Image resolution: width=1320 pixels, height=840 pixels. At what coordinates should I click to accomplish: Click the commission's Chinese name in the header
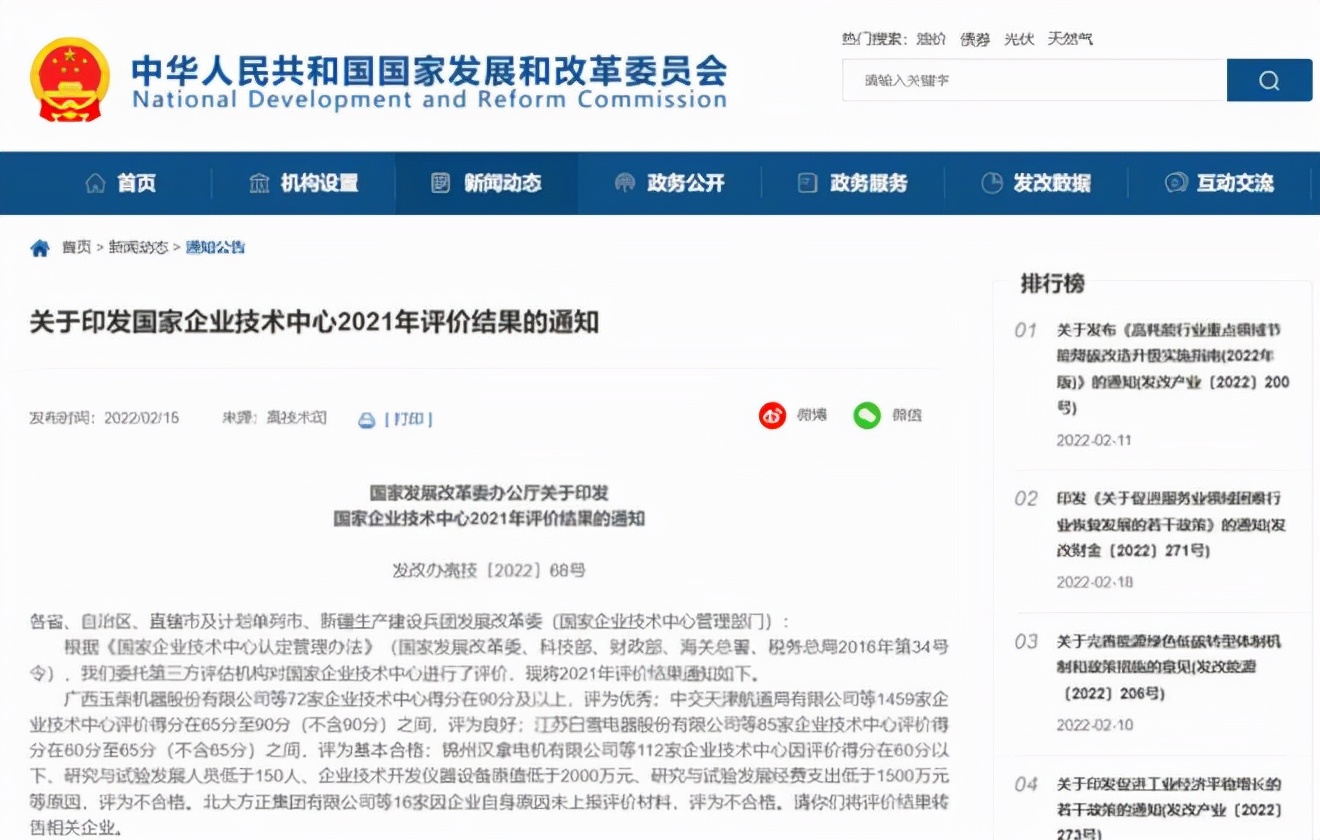429,70
